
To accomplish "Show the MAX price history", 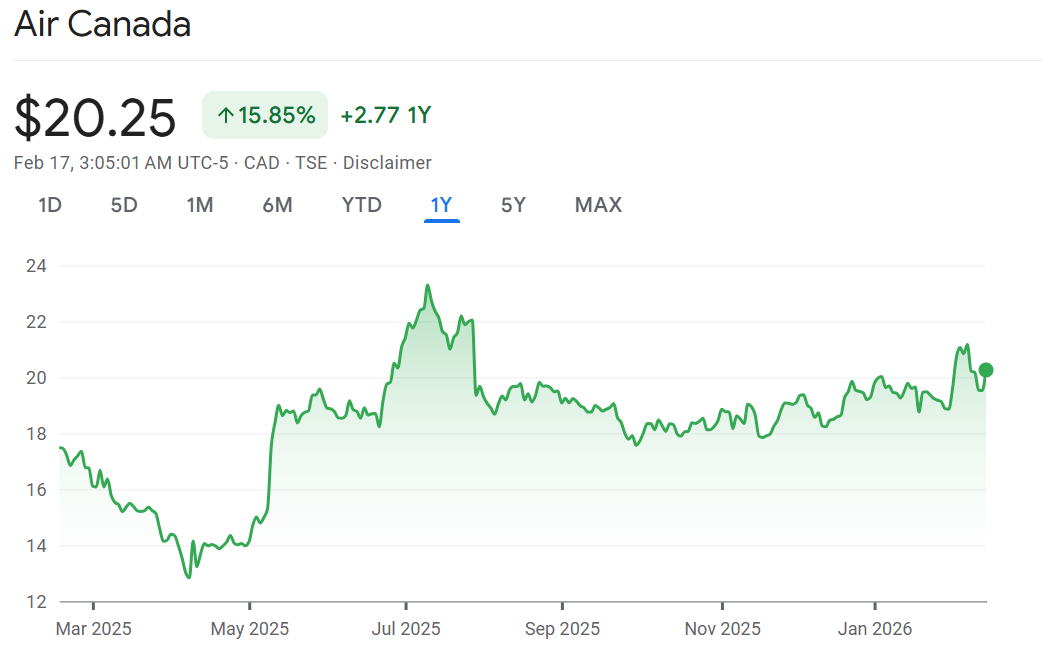I will click(x=598, y=205).
